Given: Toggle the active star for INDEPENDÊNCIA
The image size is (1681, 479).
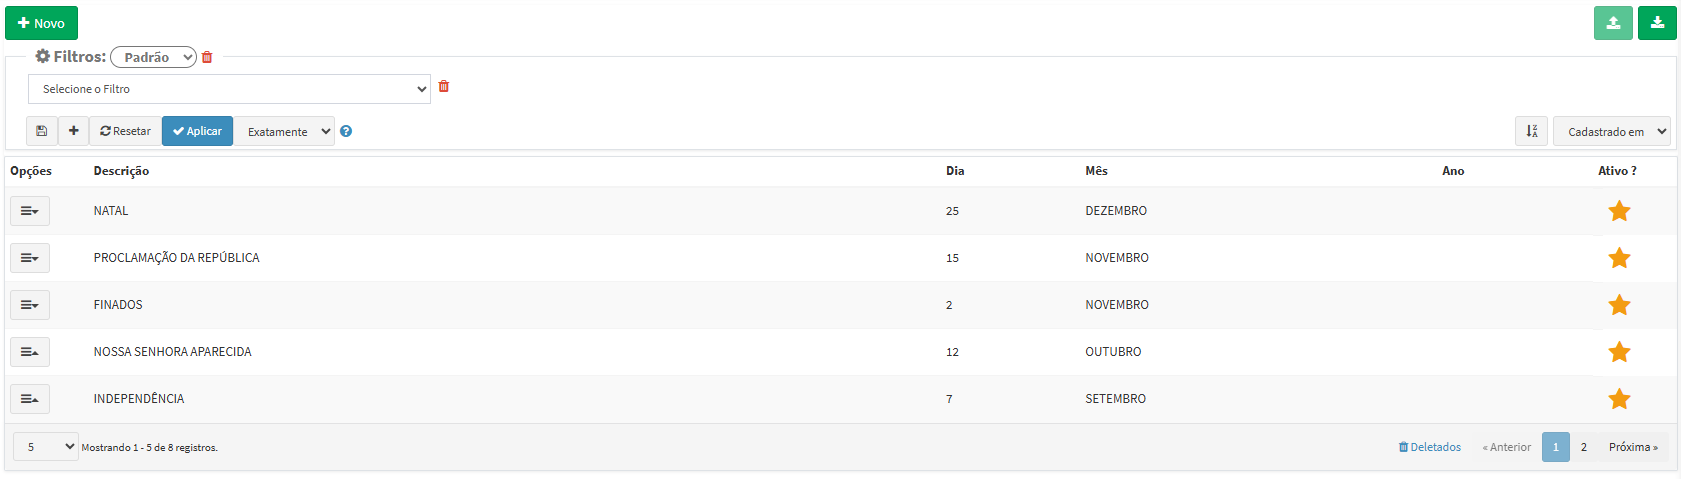Looking at the screenshot, I should (x=1619, y=399).
